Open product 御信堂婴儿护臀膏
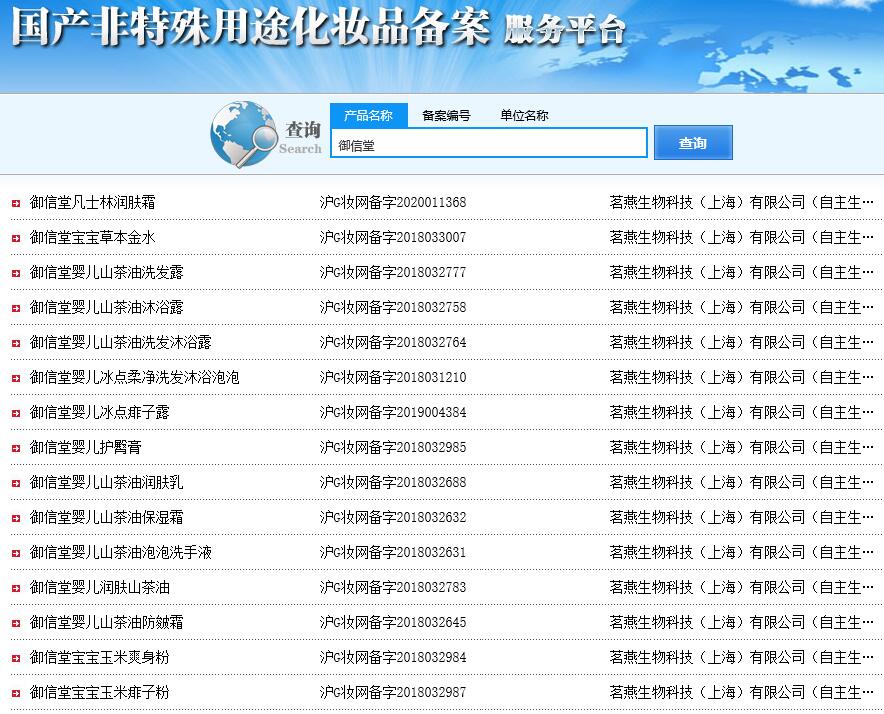The width and height of the screenshot is (884, 714). point(86,447)
